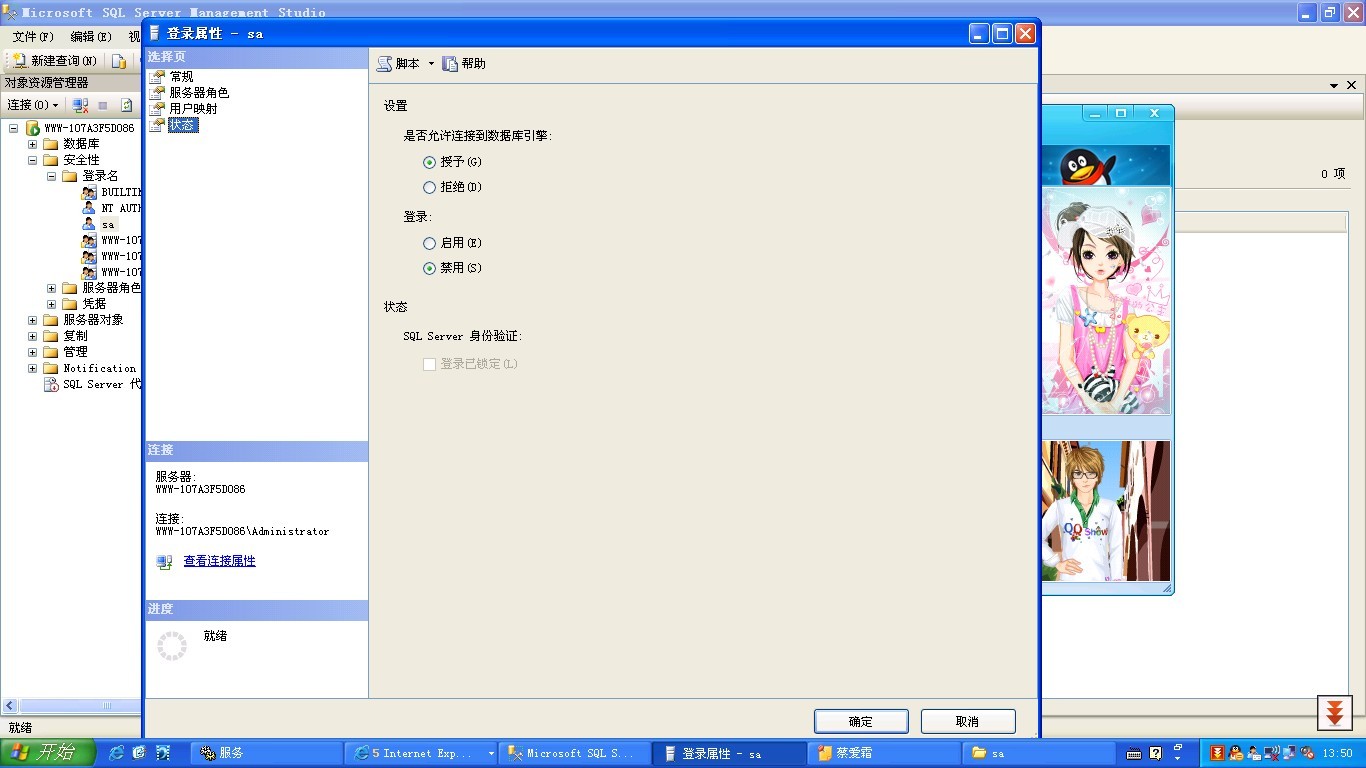Switch to the Microsoft SQL S... taskbar window

click(574, 753)
